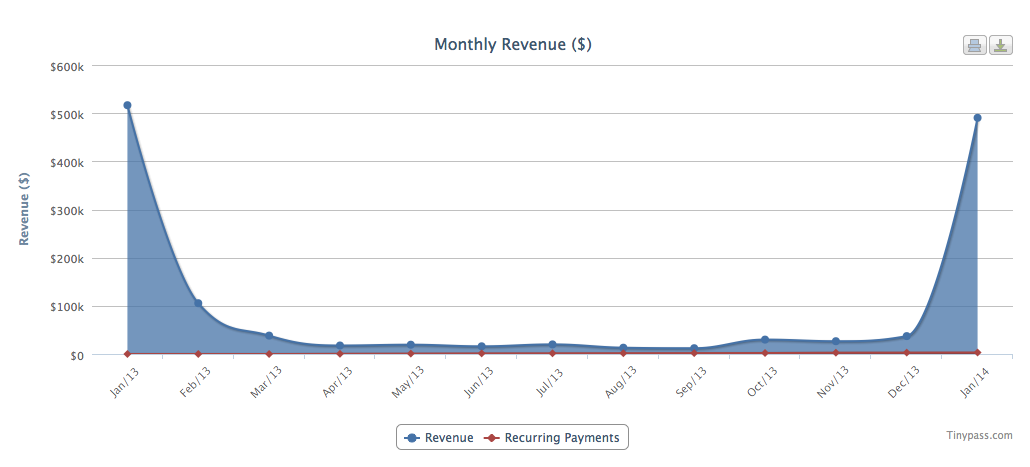
Task: Click the Jan/13 revenue data point
Action: tap(127, 105)
